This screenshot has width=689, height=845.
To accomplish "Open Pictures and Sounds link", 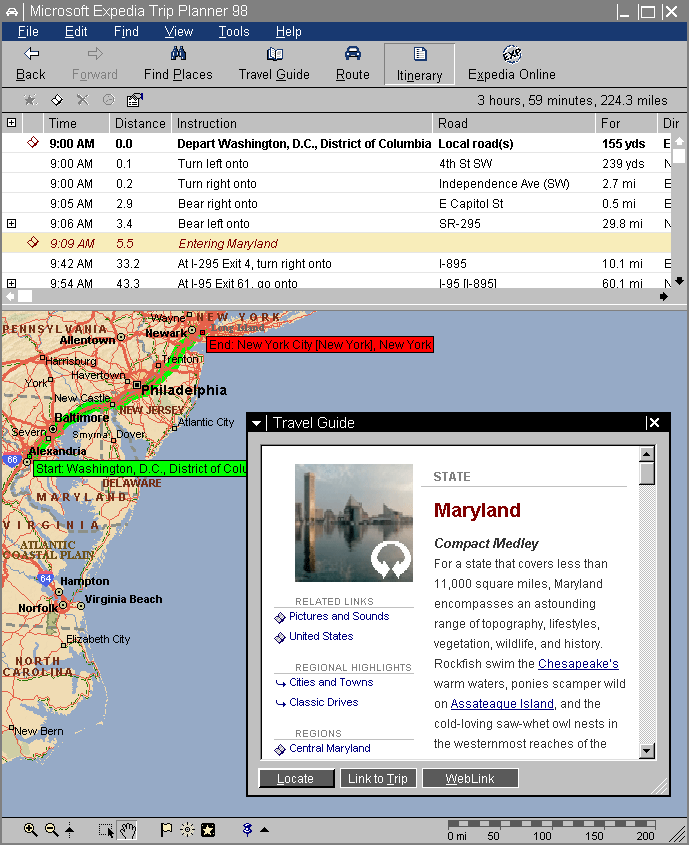I will point(339,616).
